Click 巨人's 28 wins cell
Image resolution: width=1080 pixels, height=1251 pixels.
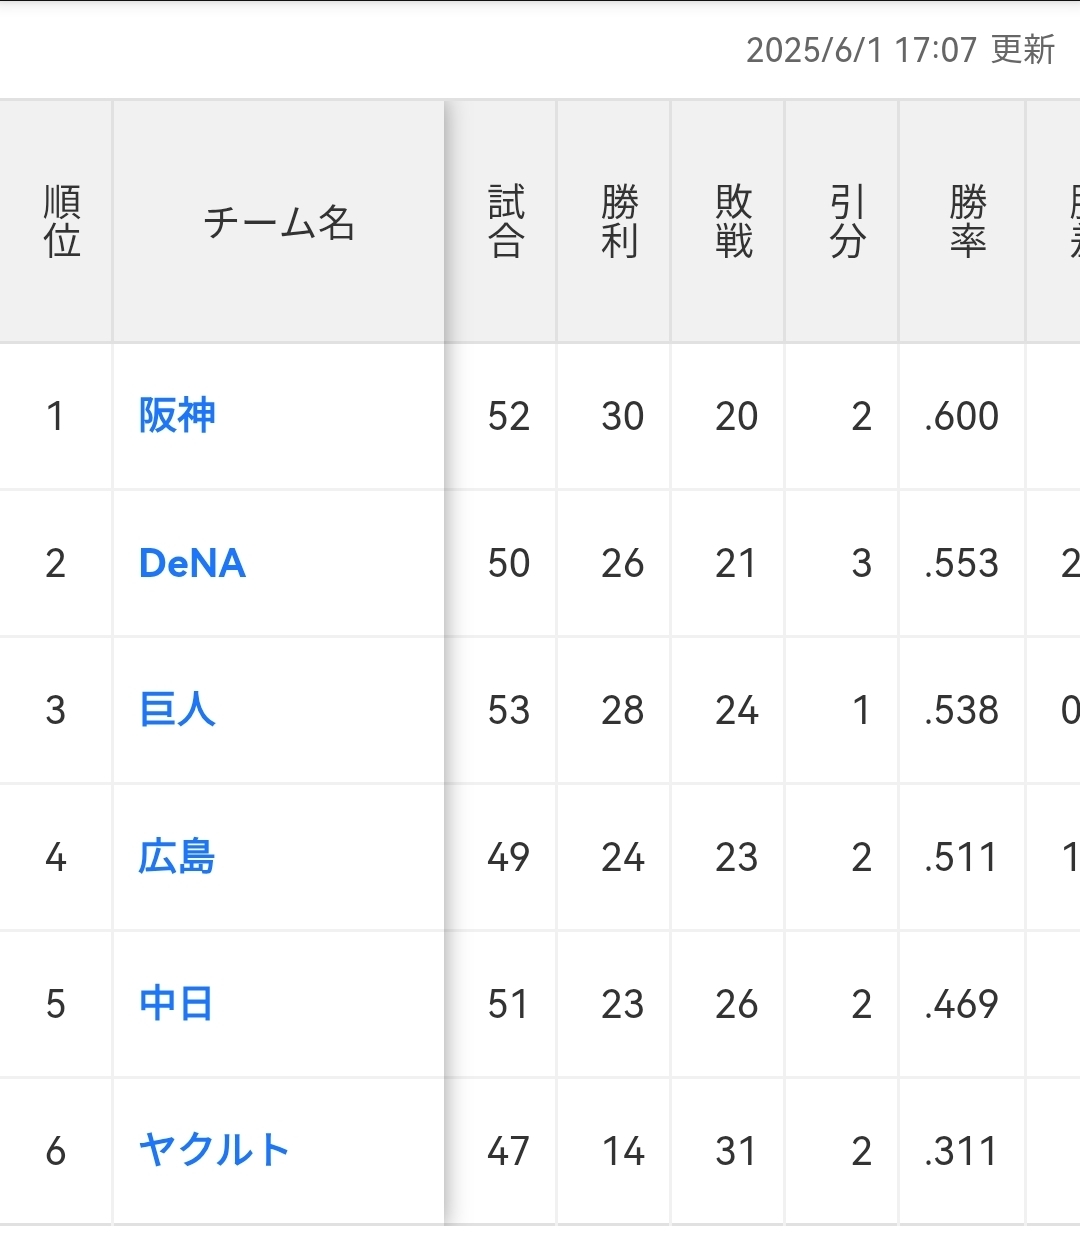[x=623, y=710]
